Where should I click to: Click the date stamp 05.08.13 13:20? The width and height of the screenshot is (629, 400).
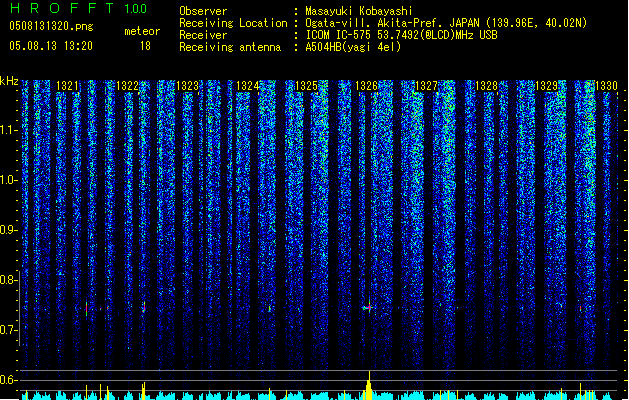point(51,46)
